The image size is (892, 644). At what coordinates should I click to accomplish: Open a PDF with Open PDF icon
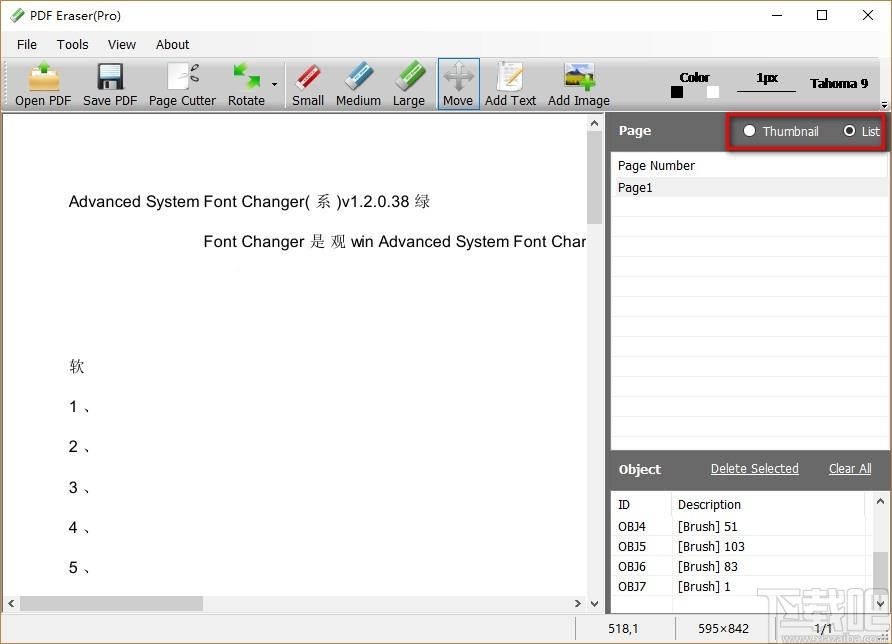(x=43, y=84)
